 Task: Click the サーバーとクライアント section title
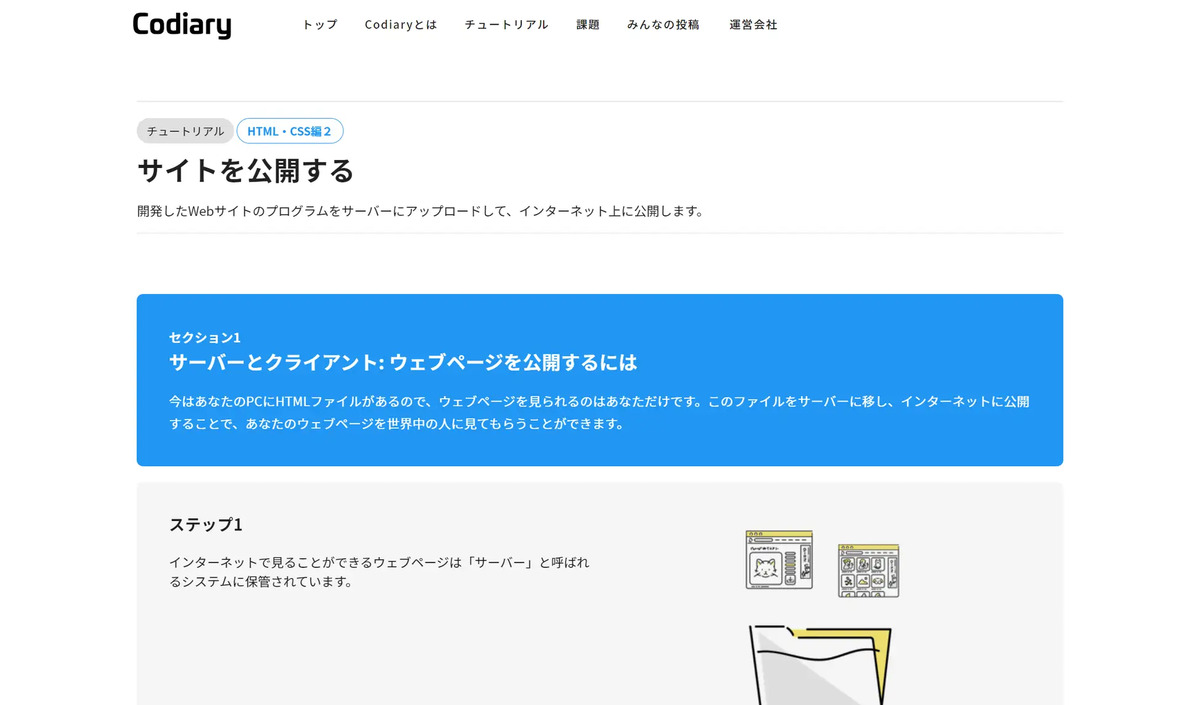(404, 363)
